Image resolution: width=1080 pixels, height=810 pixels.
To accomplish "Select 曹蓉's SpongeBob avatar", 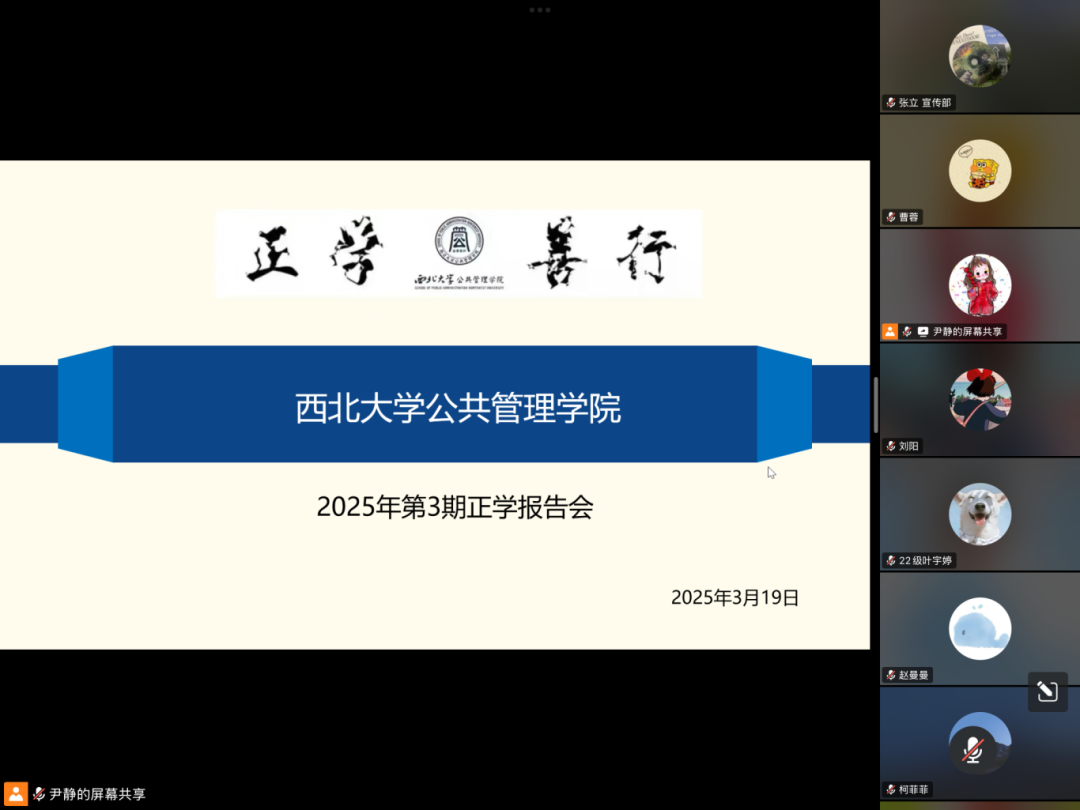I will (x=979, y=170).
